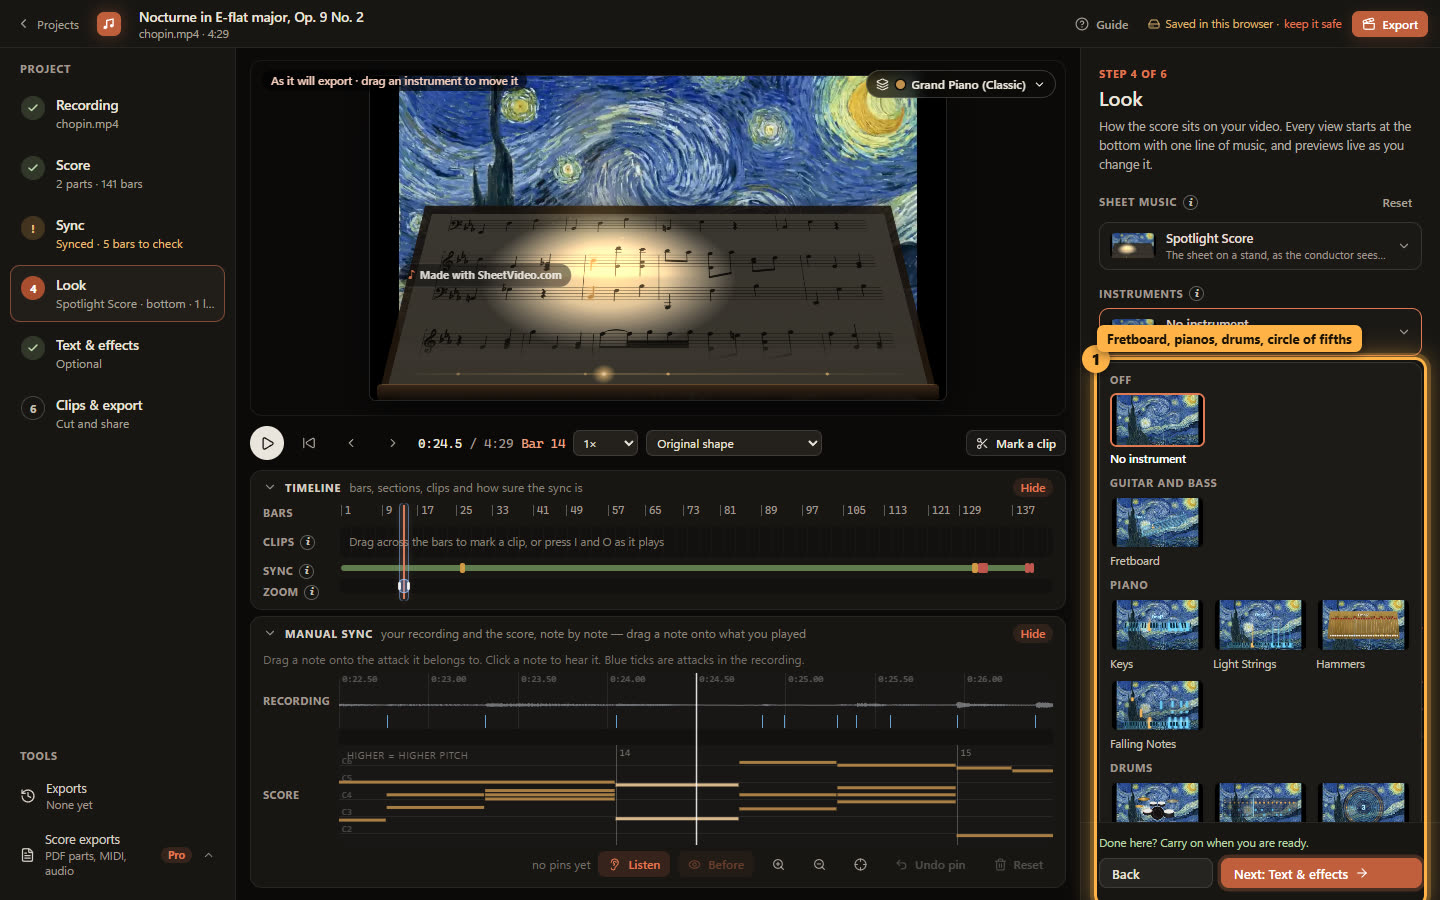Expand Score exports chevron
Viewport: 1440px width, 900px height.
click(x=208, y=855)
